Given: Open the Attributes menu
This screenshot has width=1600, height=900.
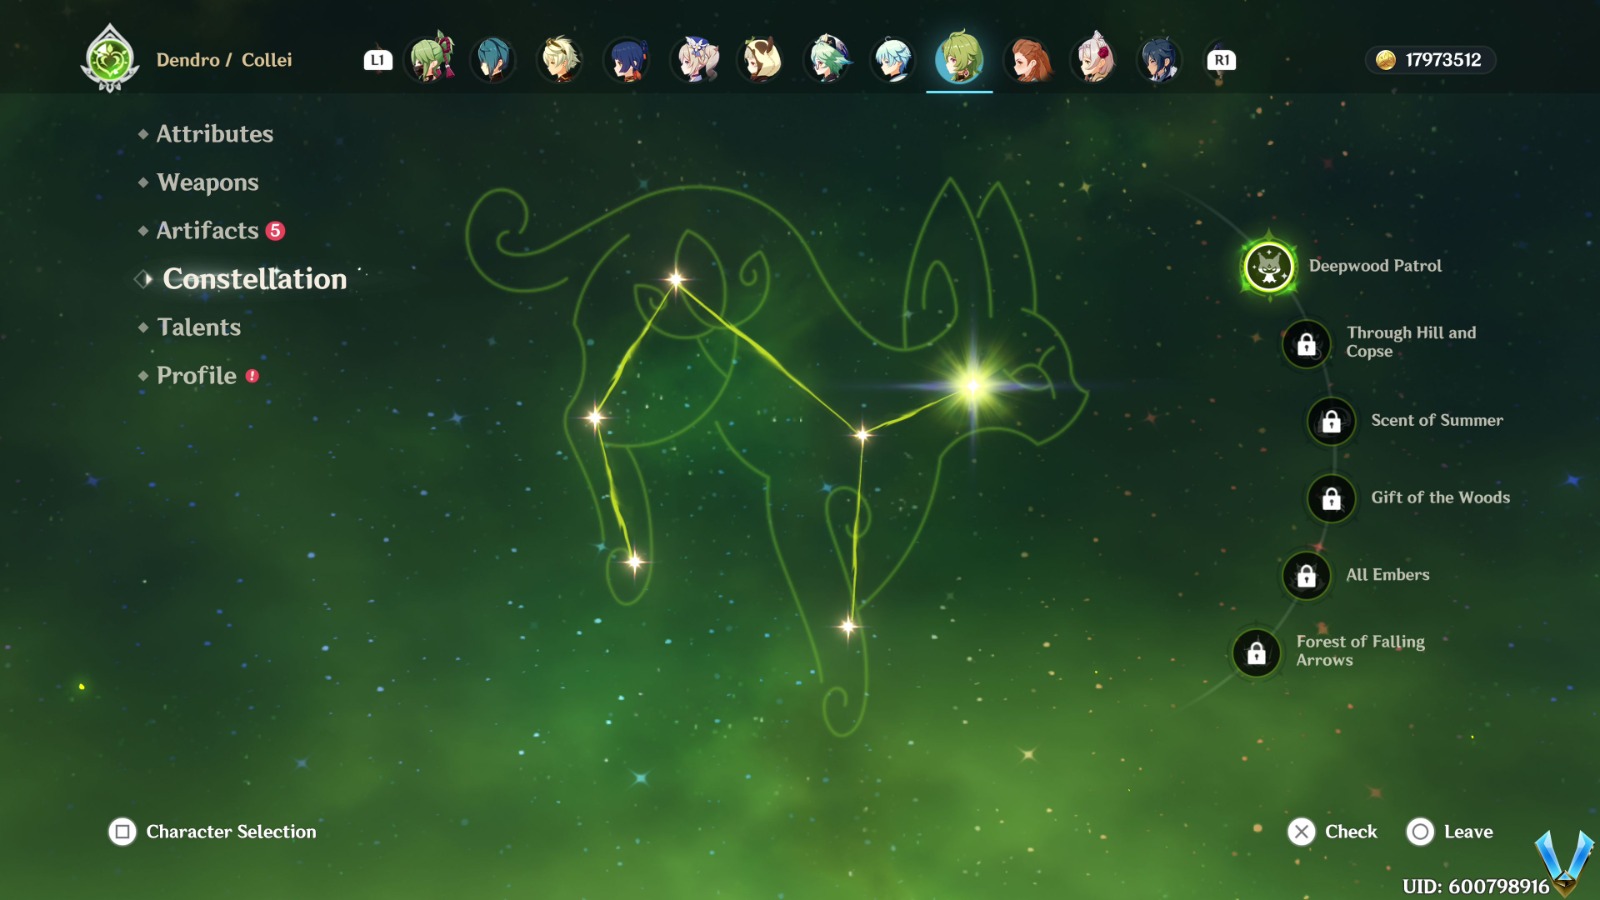Looking at the screenshot, I should pos(214,134).
